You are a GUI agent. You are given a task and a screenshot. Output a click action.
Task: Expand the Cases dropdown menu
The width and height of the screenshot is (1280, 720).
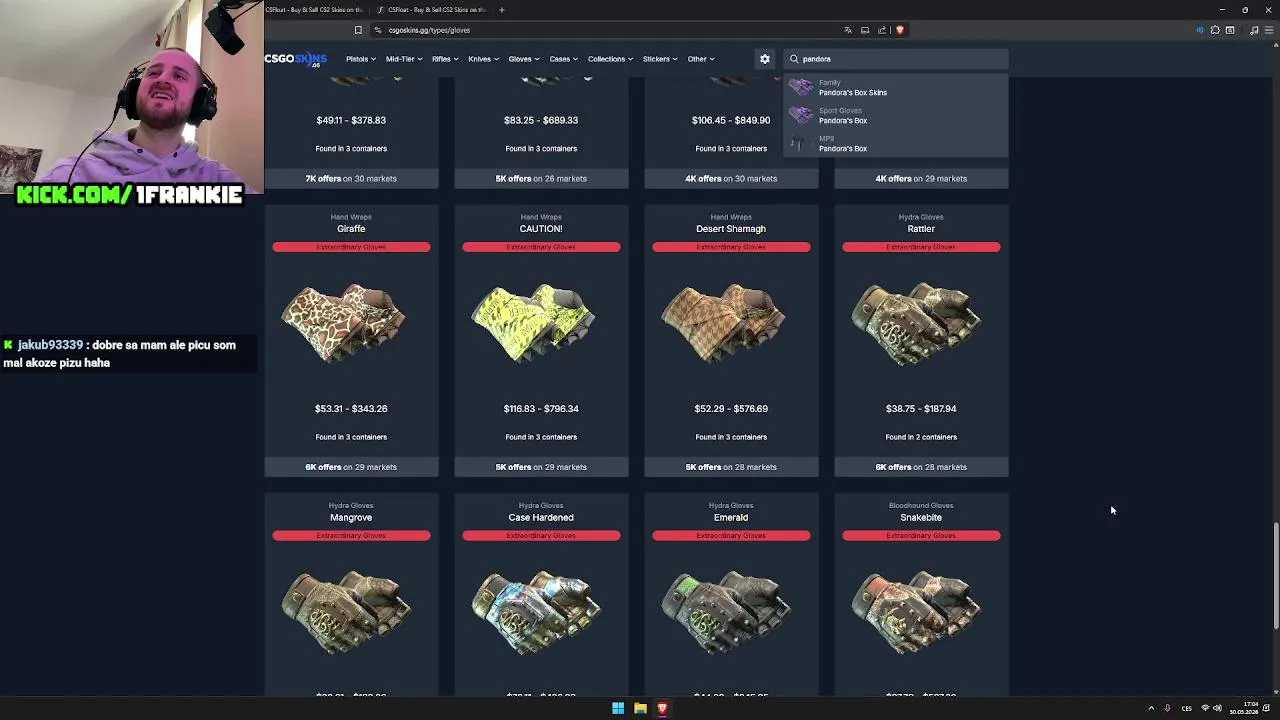point(563,59)
